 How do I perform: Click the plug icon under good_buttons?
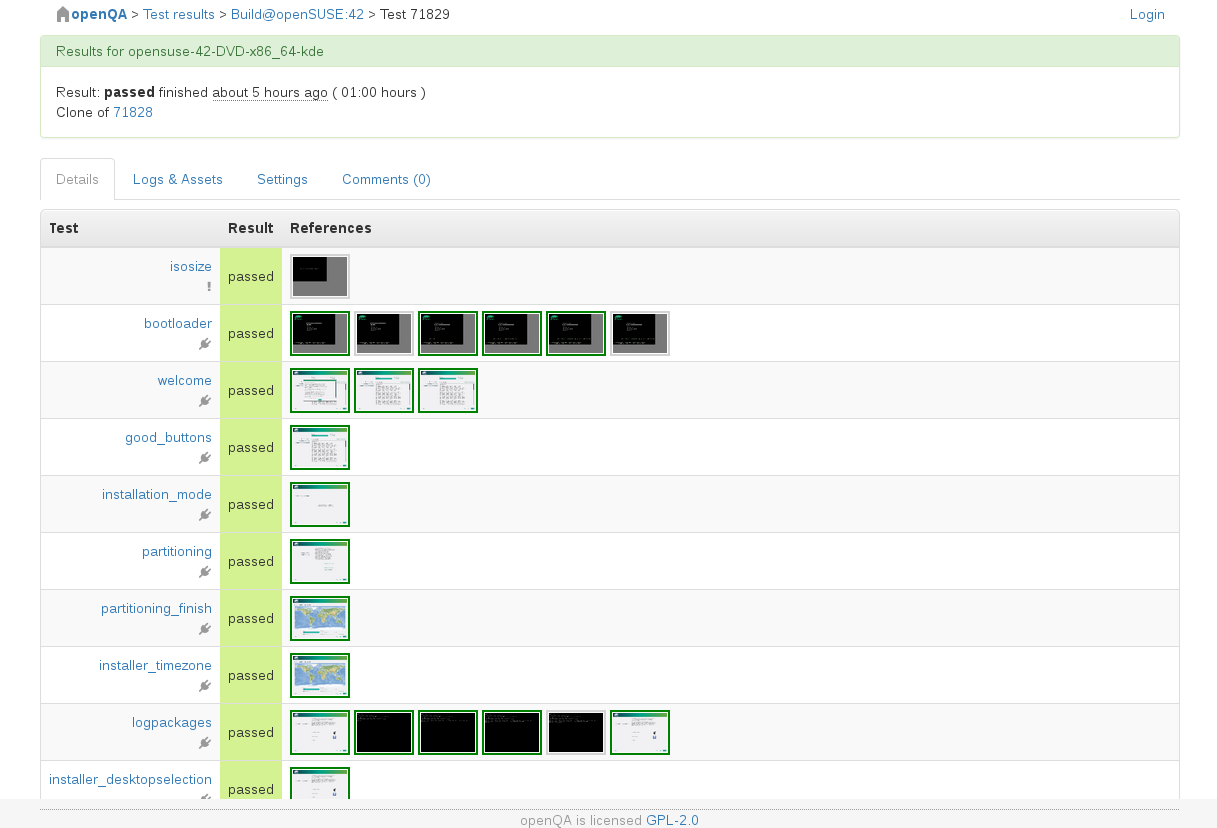(x=205, y=458)
